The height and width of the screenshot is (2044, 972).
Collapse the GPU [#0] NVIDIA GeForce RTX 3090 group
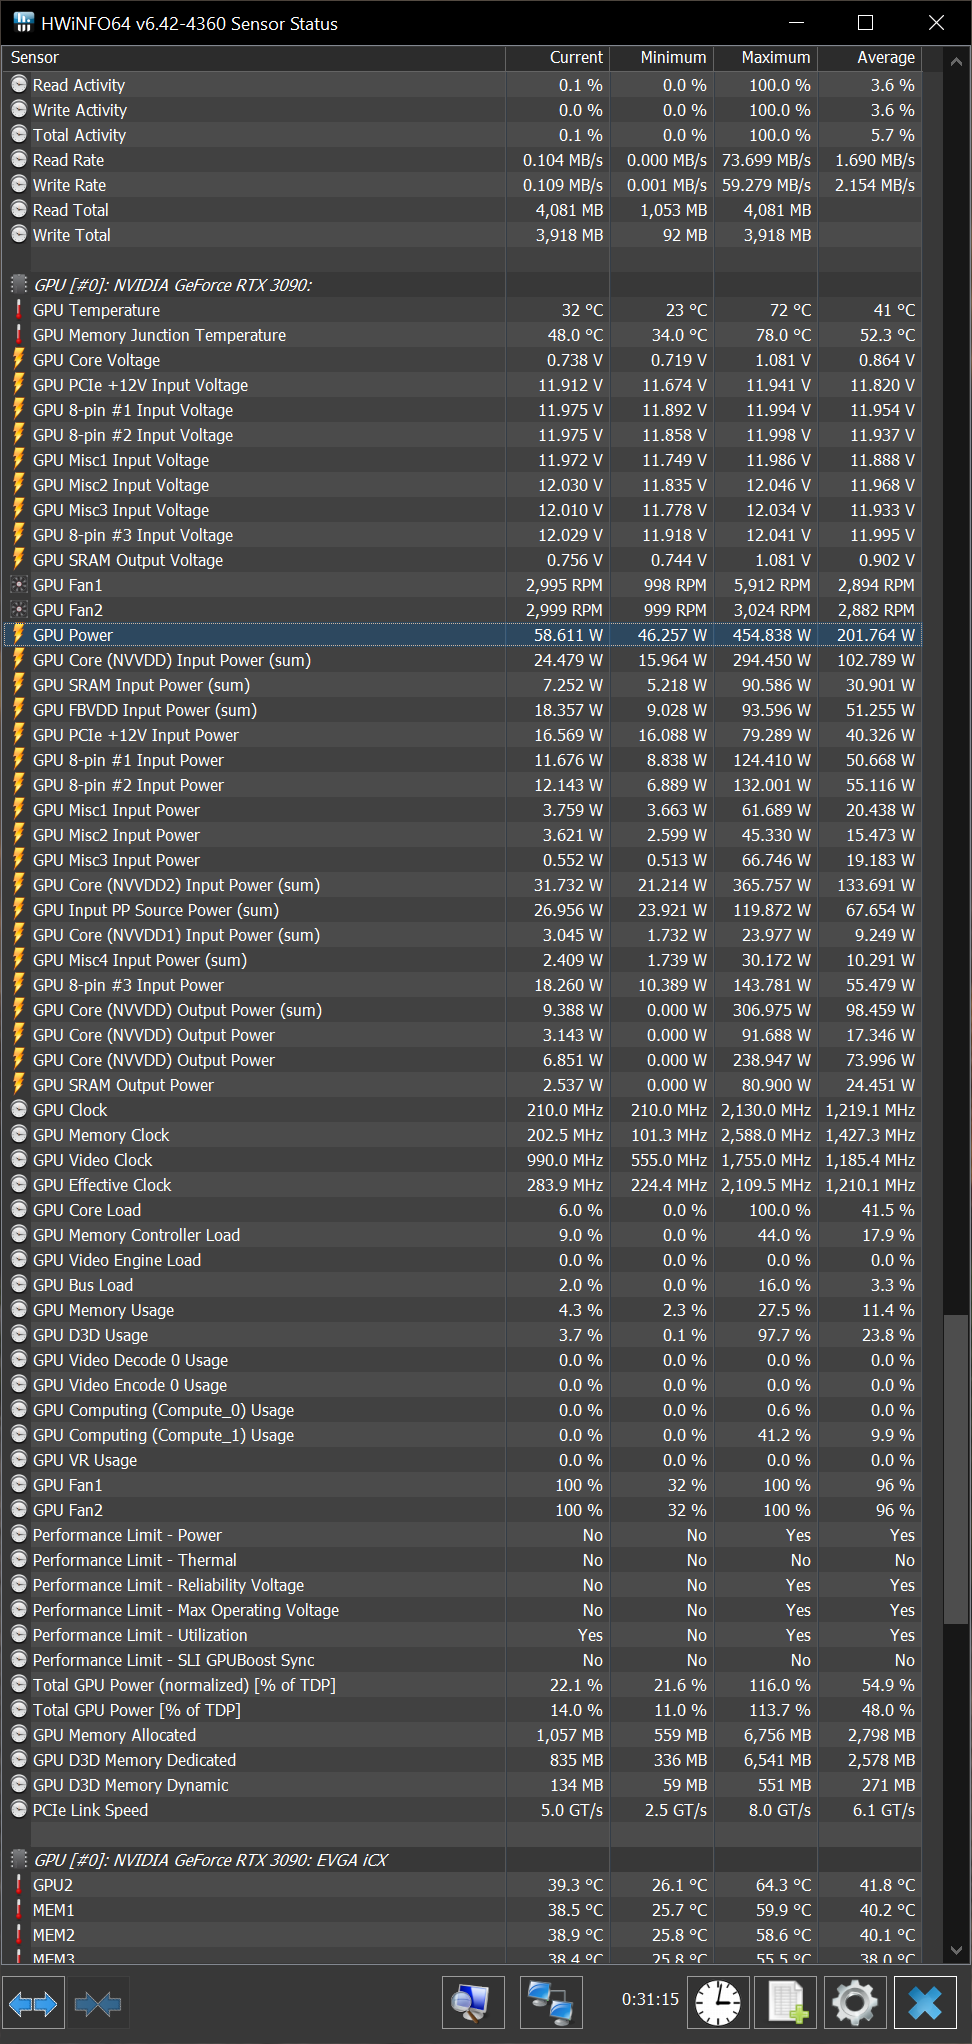tap(18, 285)
